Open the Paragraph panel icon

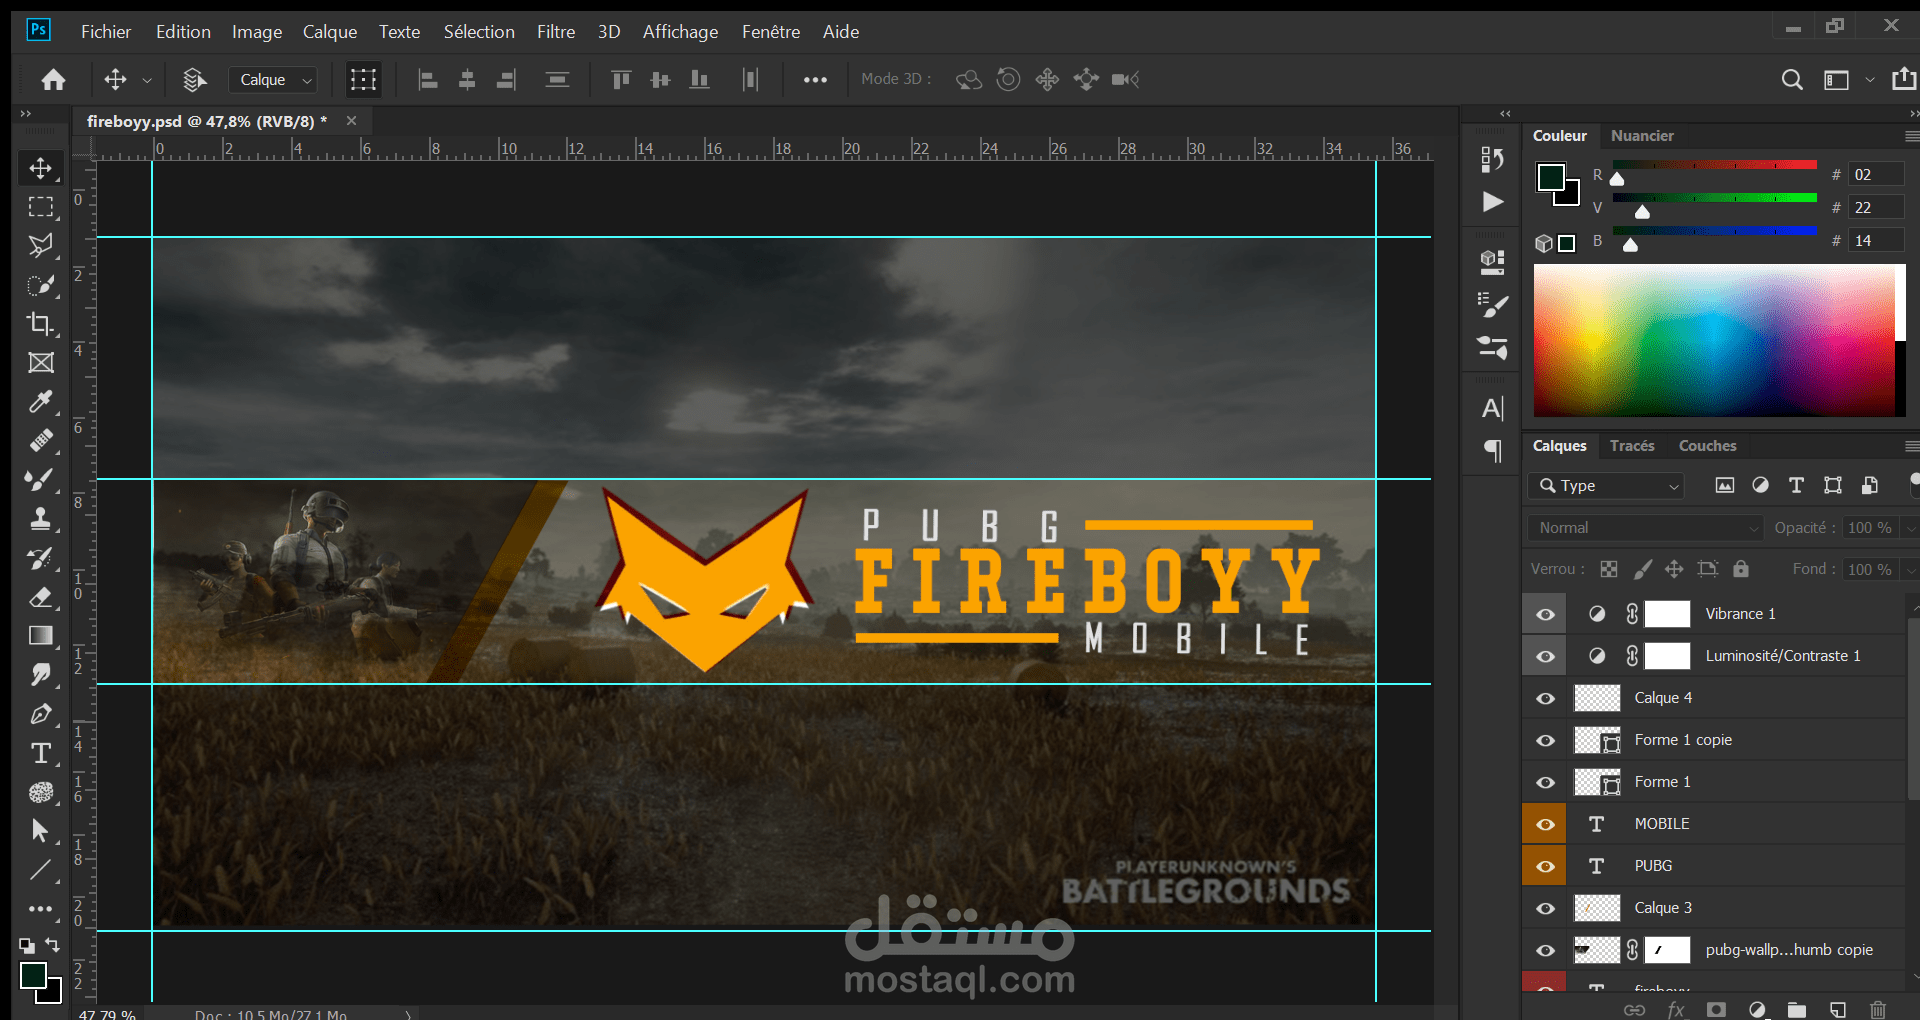click(x=1493, y=451)
